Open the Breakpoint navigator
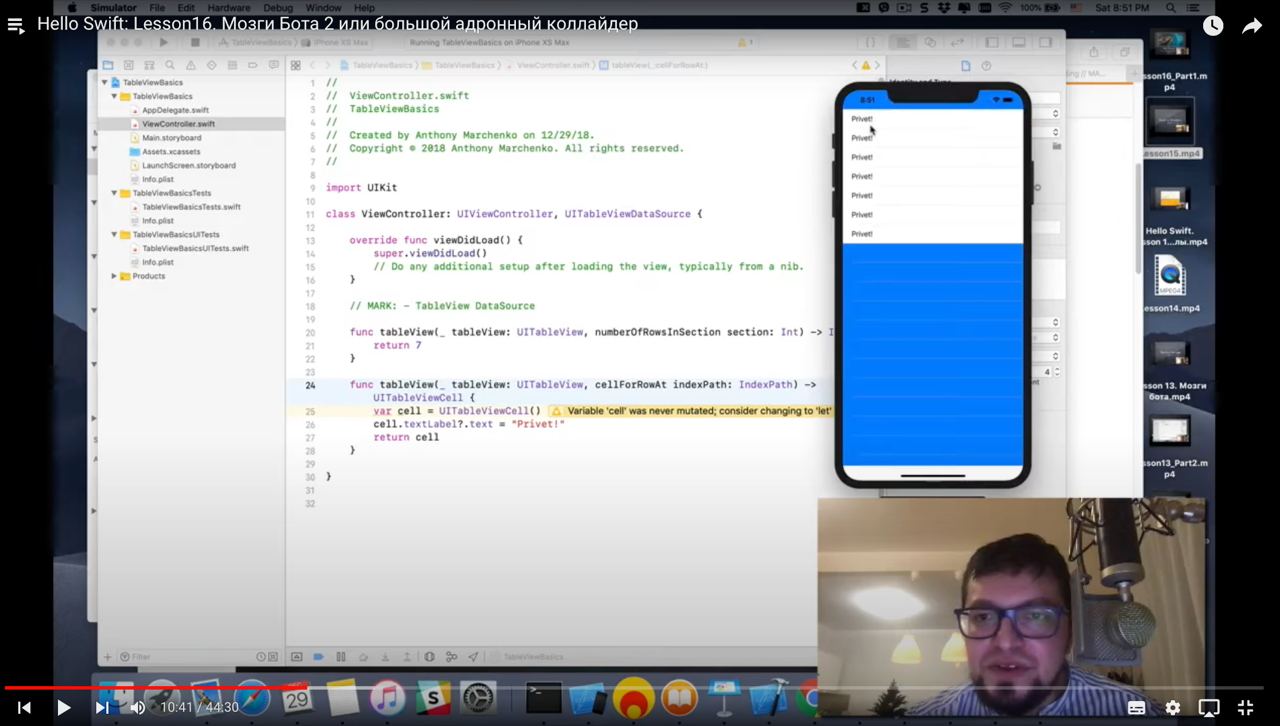The image size is (1280, 726). coord(252,65)
